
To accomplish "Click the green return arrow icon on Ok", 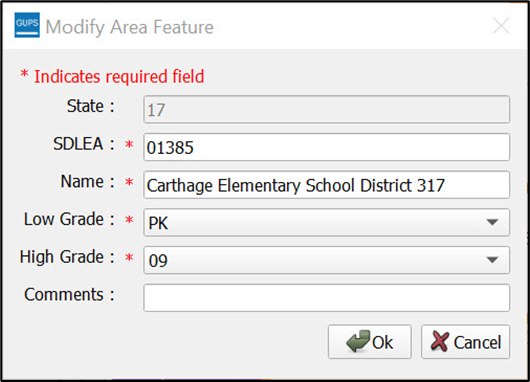I will point(358,341).
